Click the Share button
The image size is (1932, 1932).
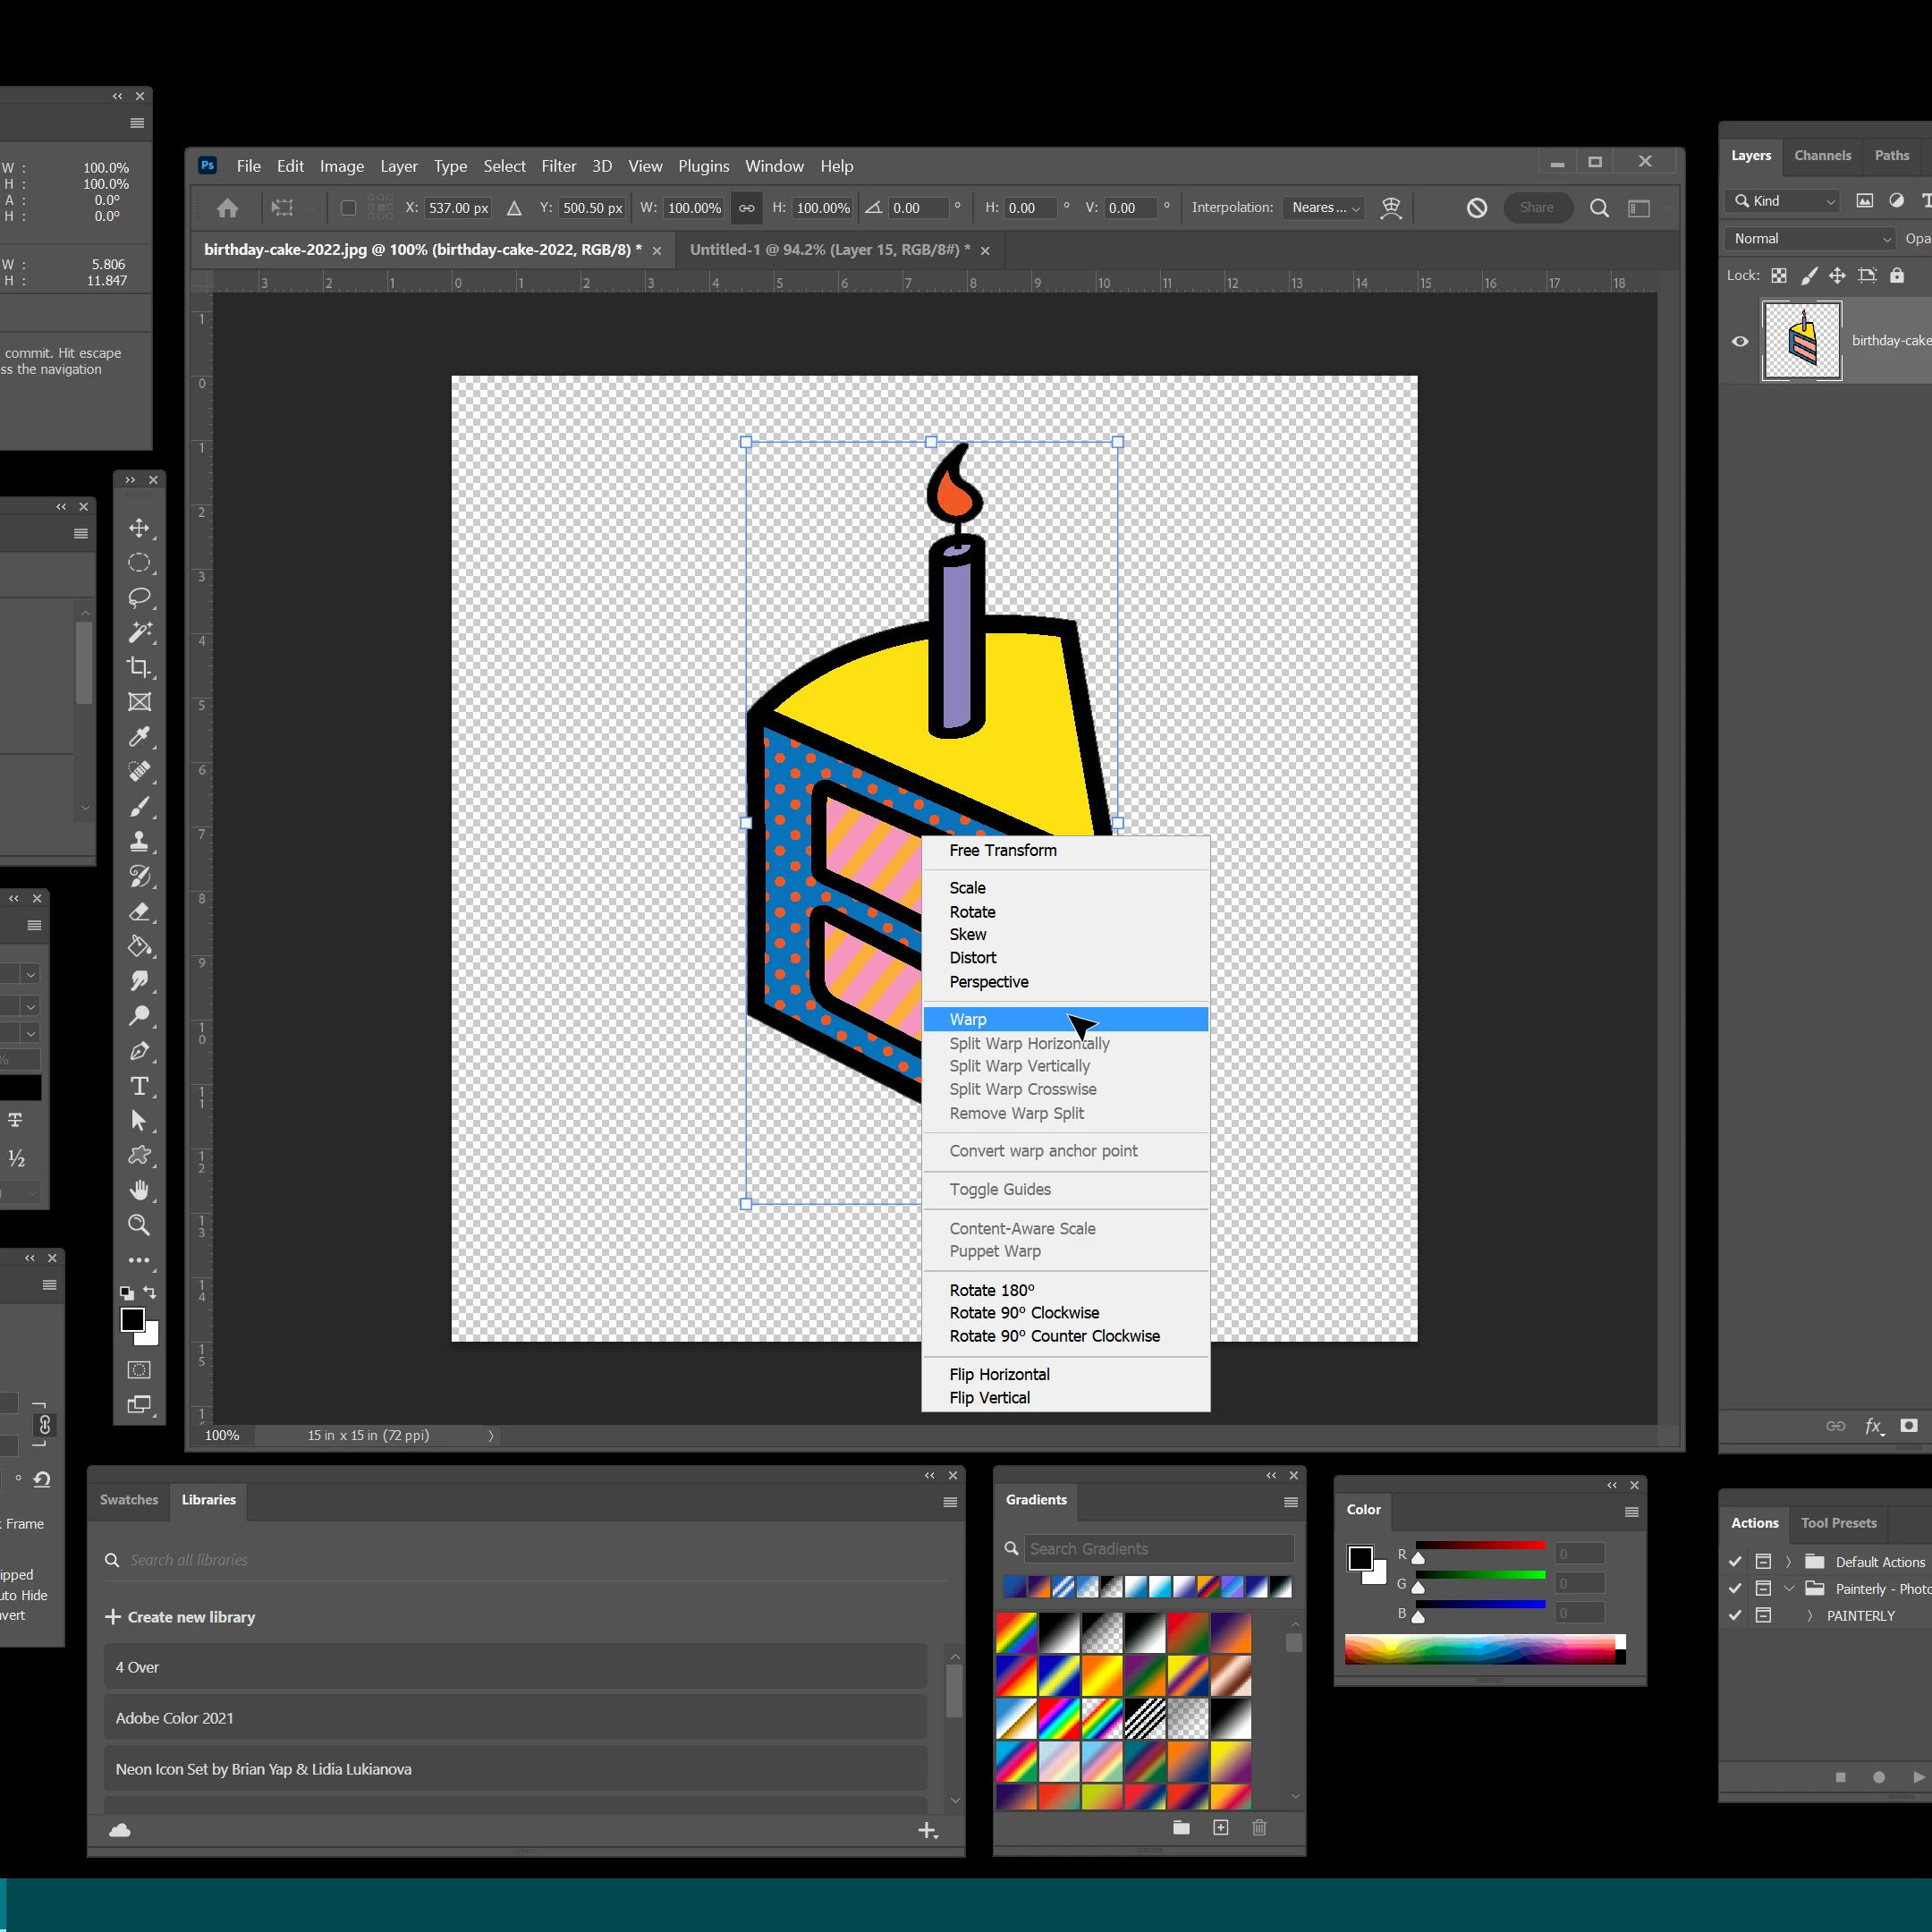[1536, 208]
